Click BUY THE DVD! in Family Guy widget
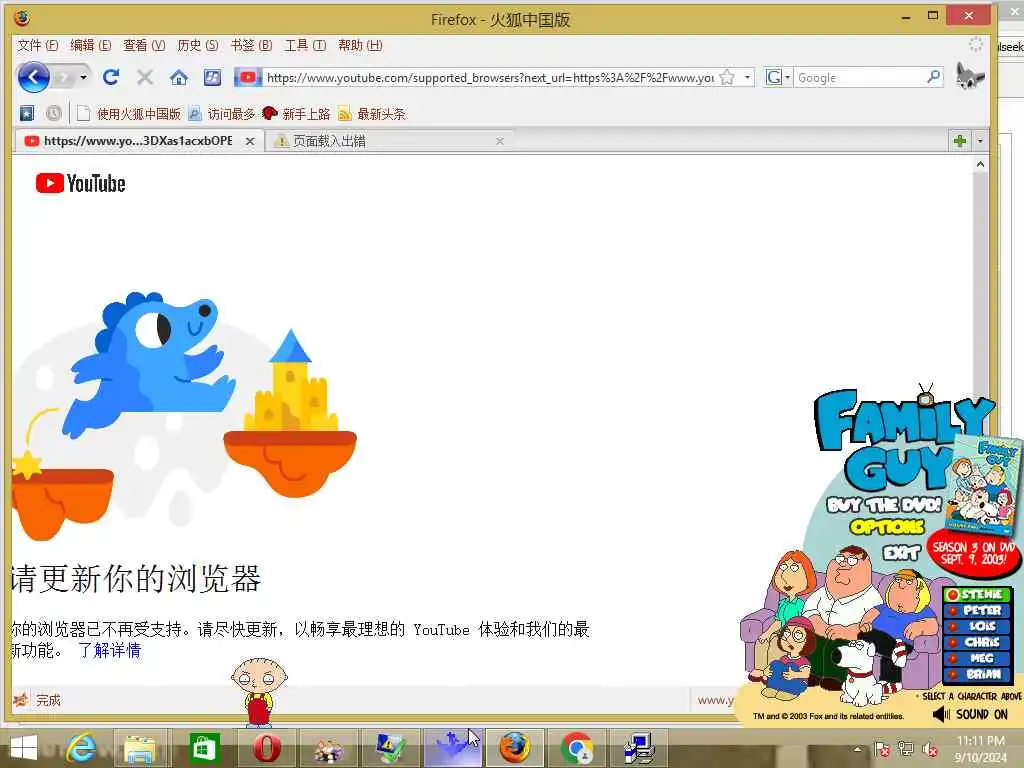Viewport: 1024px width, 768px height. coord(884,505)
